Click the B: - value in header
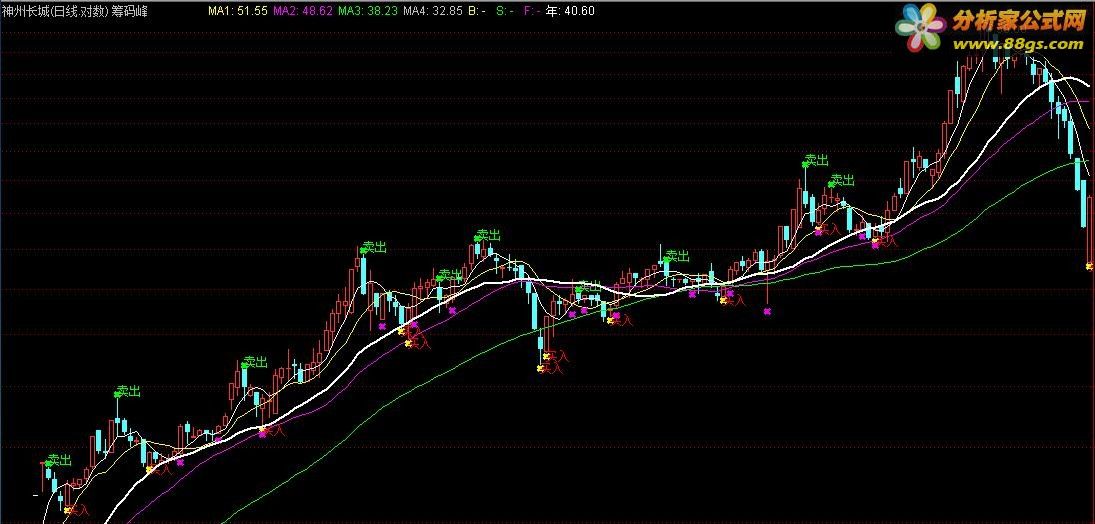1095x524 pixels. (x=476, y=11)
